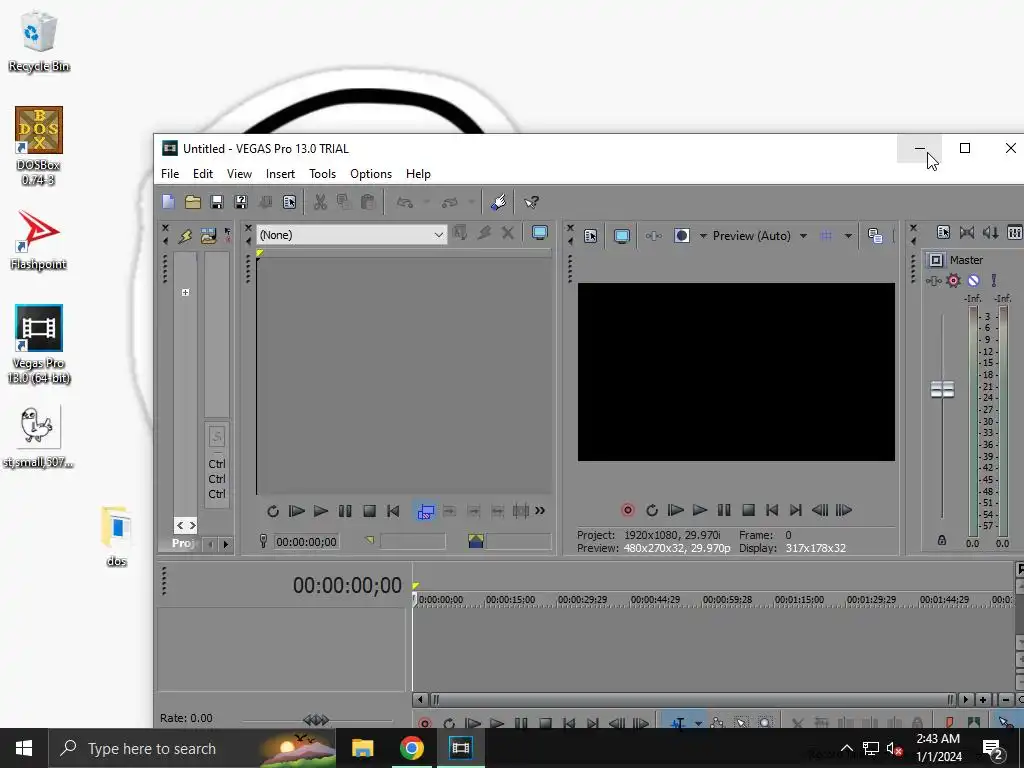
Task: Click the lightning bolt icon in Project Media
Action: 185,236
